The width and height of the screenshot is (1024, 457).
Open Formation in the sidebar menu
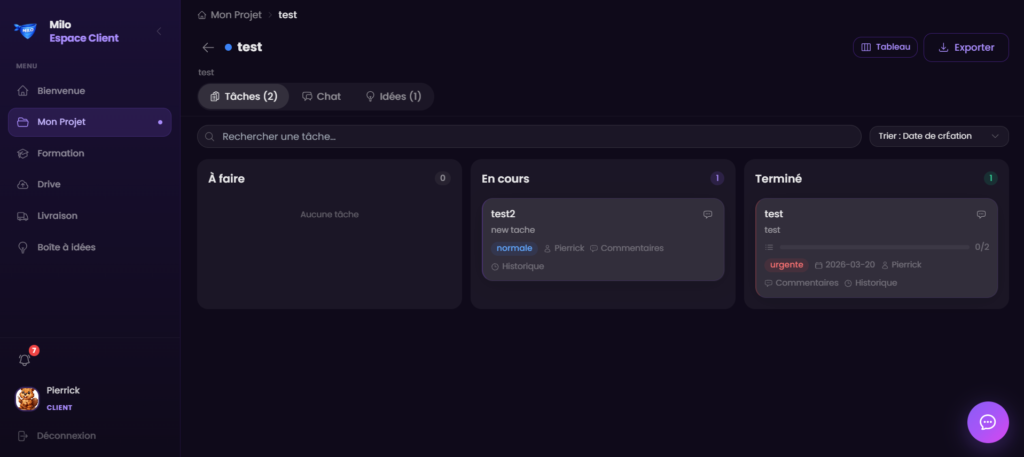click(x=61, y=153)
